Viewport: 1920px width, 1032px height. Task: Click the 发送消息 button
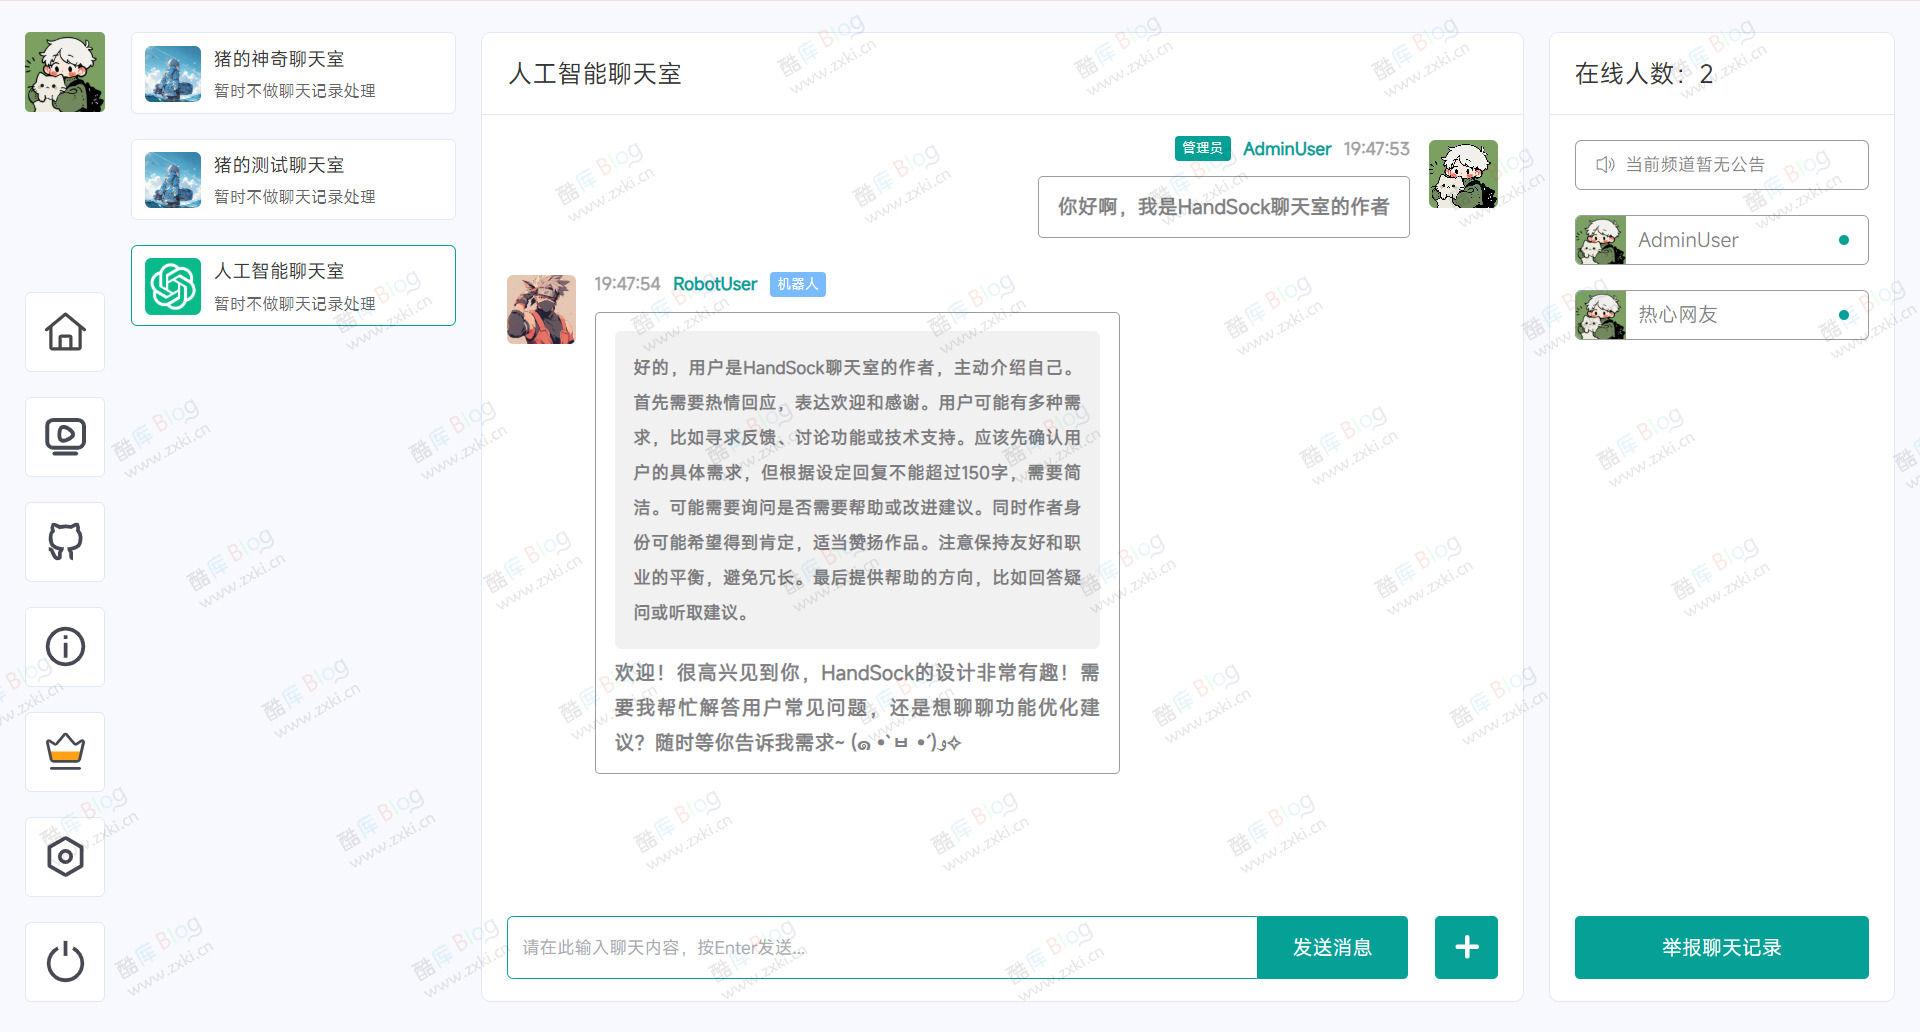tap(1332, 947)
